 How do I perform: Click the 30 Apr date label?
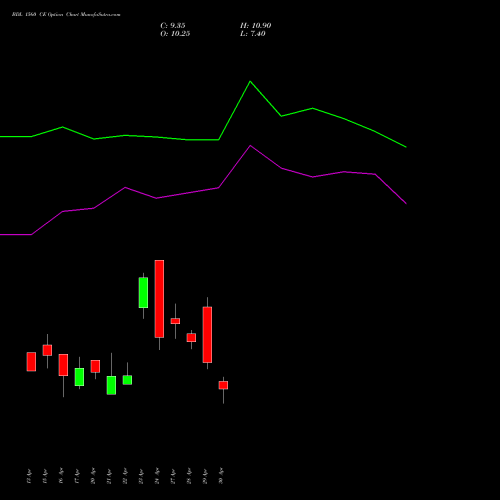pyautogui.click(x=221, y=476)
